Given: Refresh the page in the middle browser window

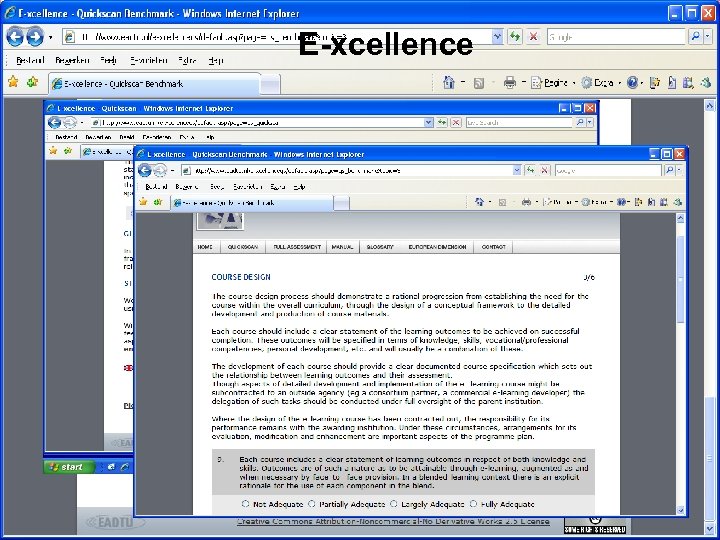Looking at the screenshot, I should pos(442,123).
